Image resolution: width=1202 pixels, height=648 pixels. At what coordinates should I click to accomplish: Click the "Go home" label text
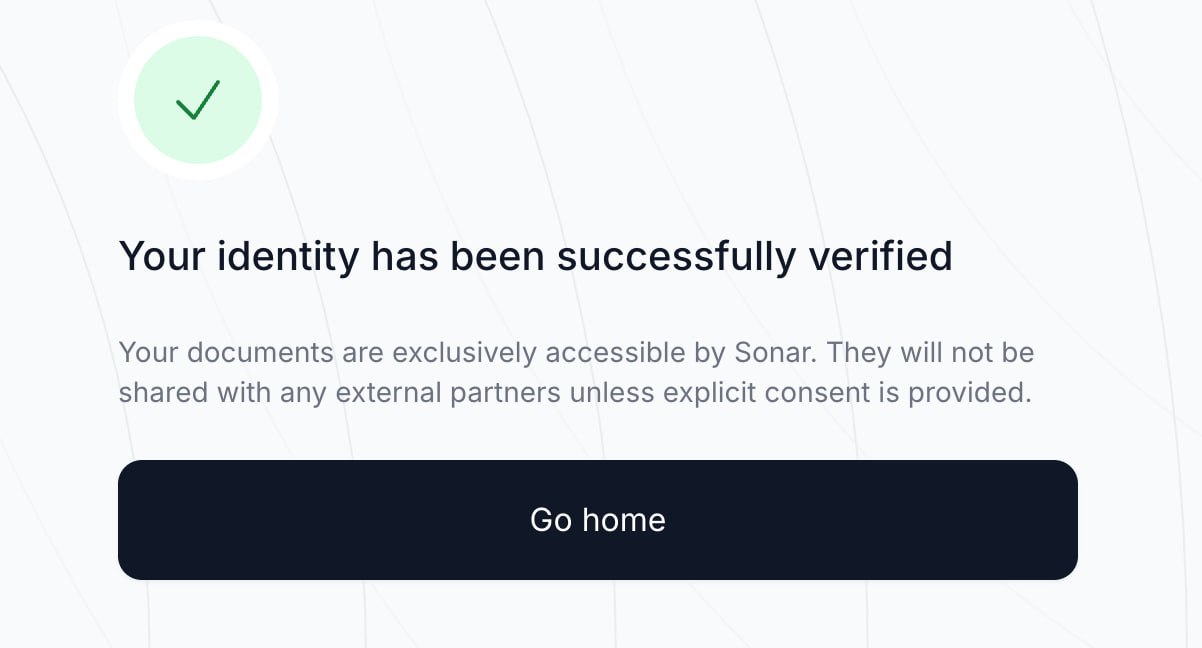coord(597,520)
